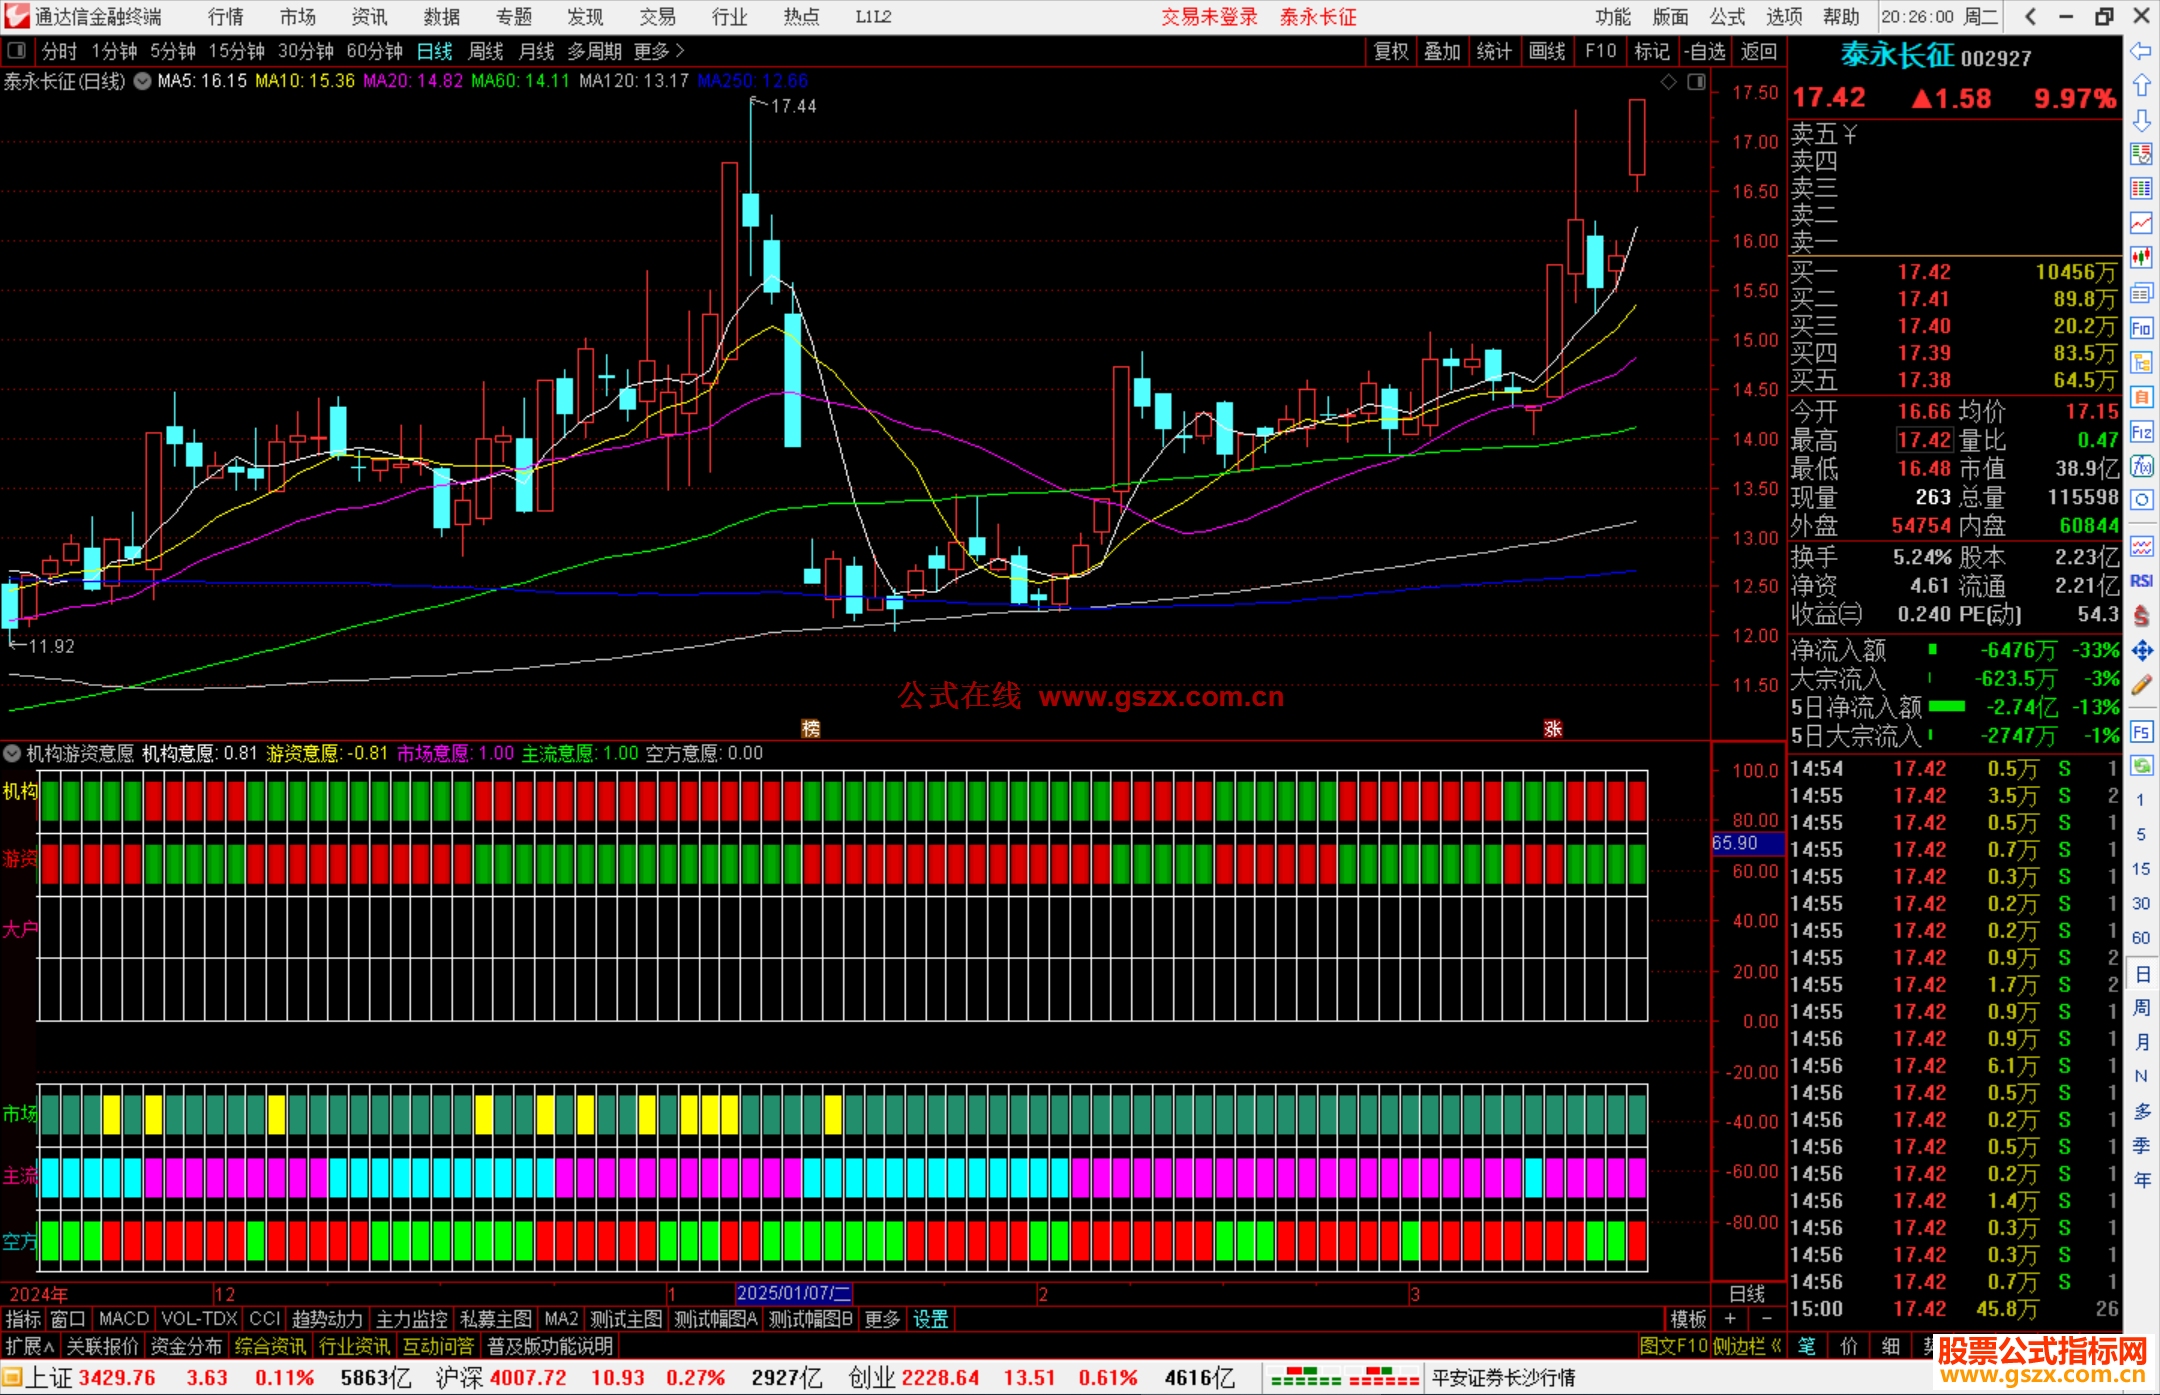Click the 65.90 value marker on the indicator axis

[x=1747, y=843]
